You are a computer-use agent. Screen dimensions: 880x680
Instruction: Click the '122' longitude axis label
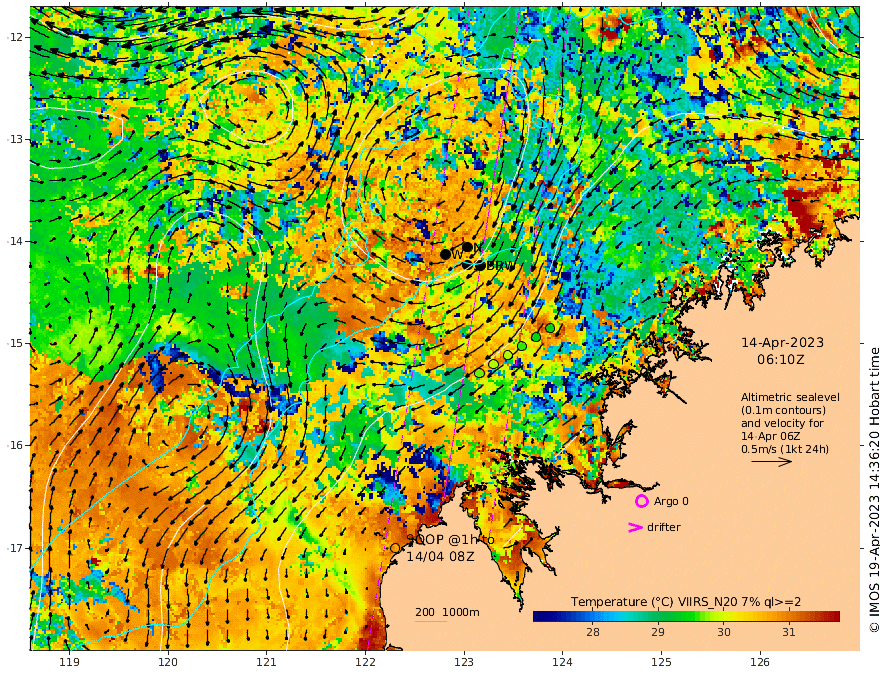coord(365,662)
